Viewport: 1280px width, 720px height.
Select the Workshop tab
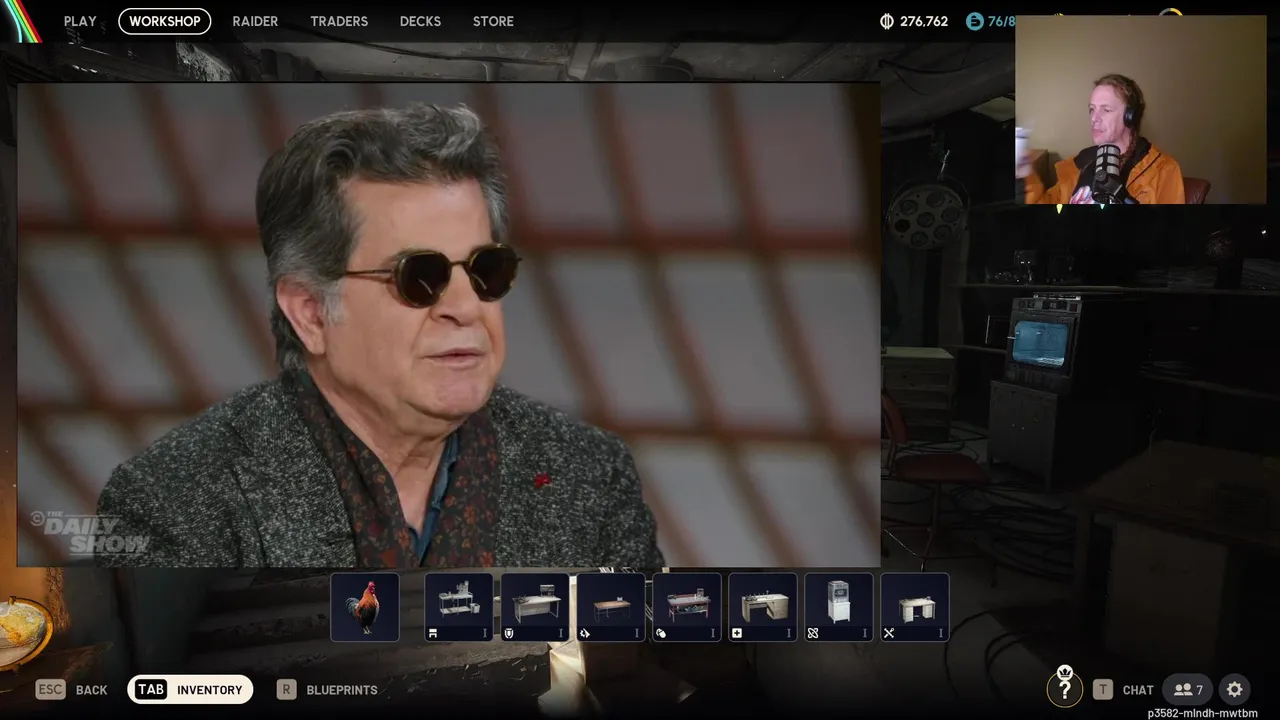click(x=165, y=21)
